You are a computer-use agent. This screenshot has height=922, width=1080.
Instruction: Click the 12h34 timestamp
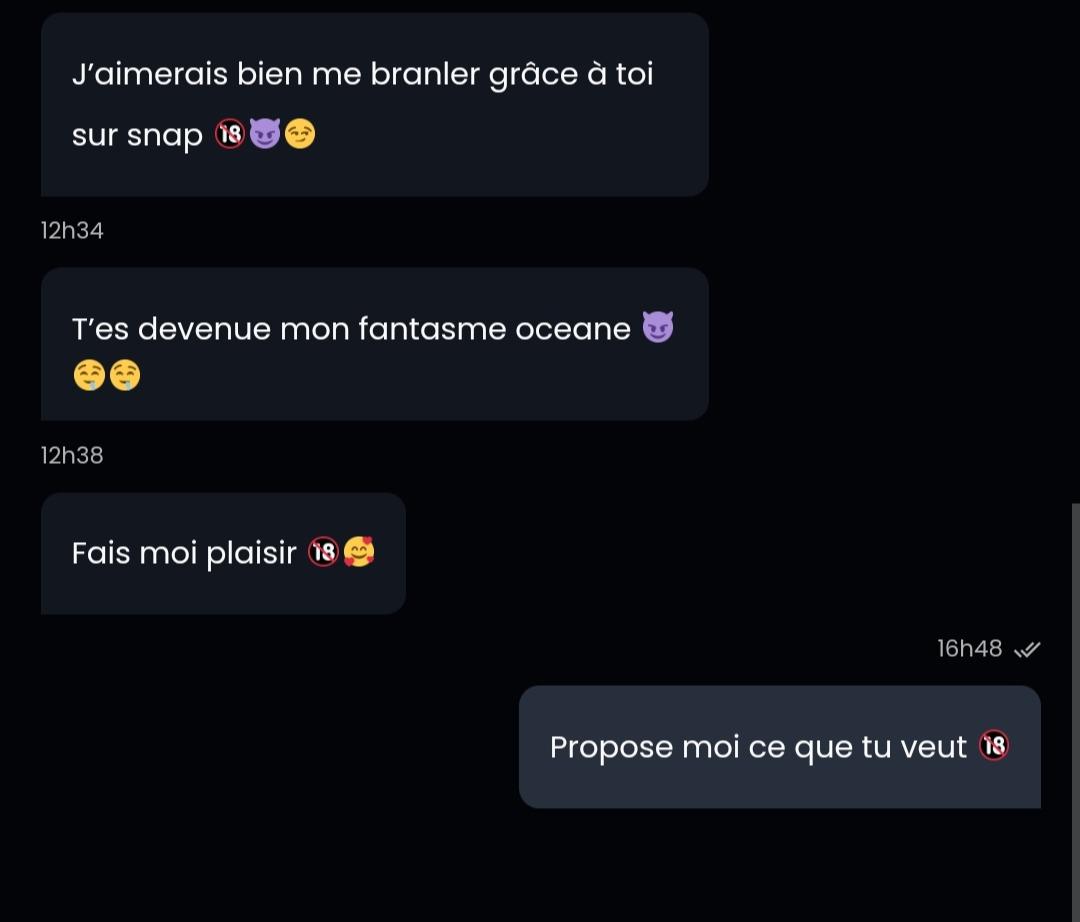[72, 231]
